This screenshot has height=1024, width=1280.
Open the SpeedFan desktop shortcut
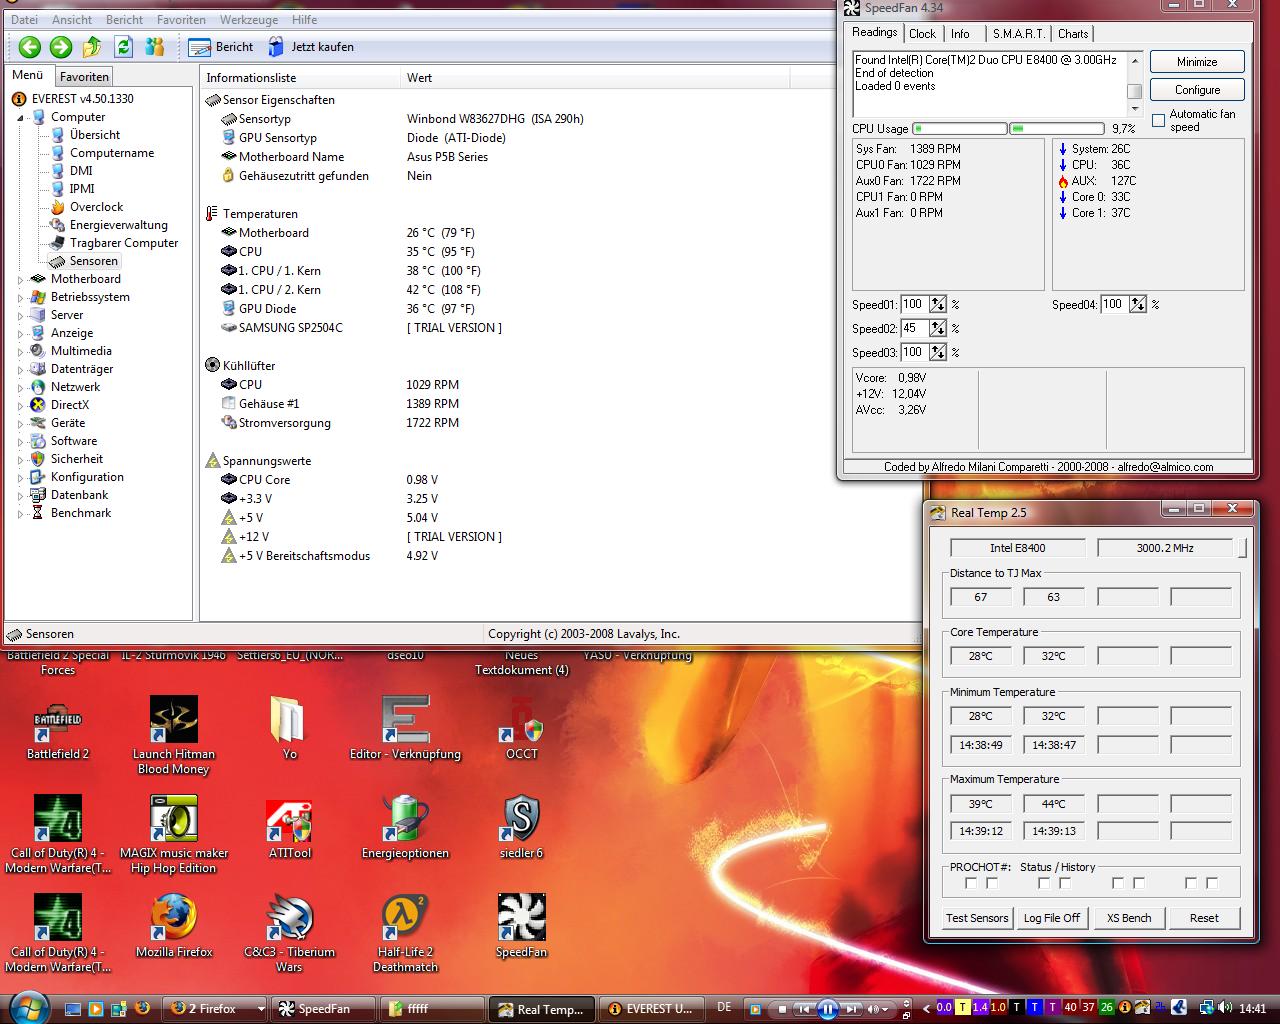click(x=521, y=928)
